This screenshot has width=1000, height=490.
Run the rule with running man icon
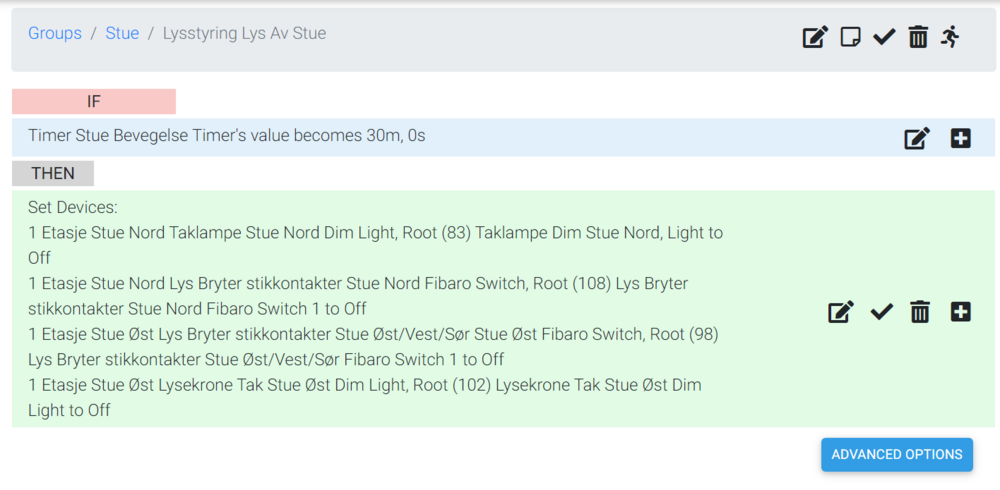coord(950,38)
